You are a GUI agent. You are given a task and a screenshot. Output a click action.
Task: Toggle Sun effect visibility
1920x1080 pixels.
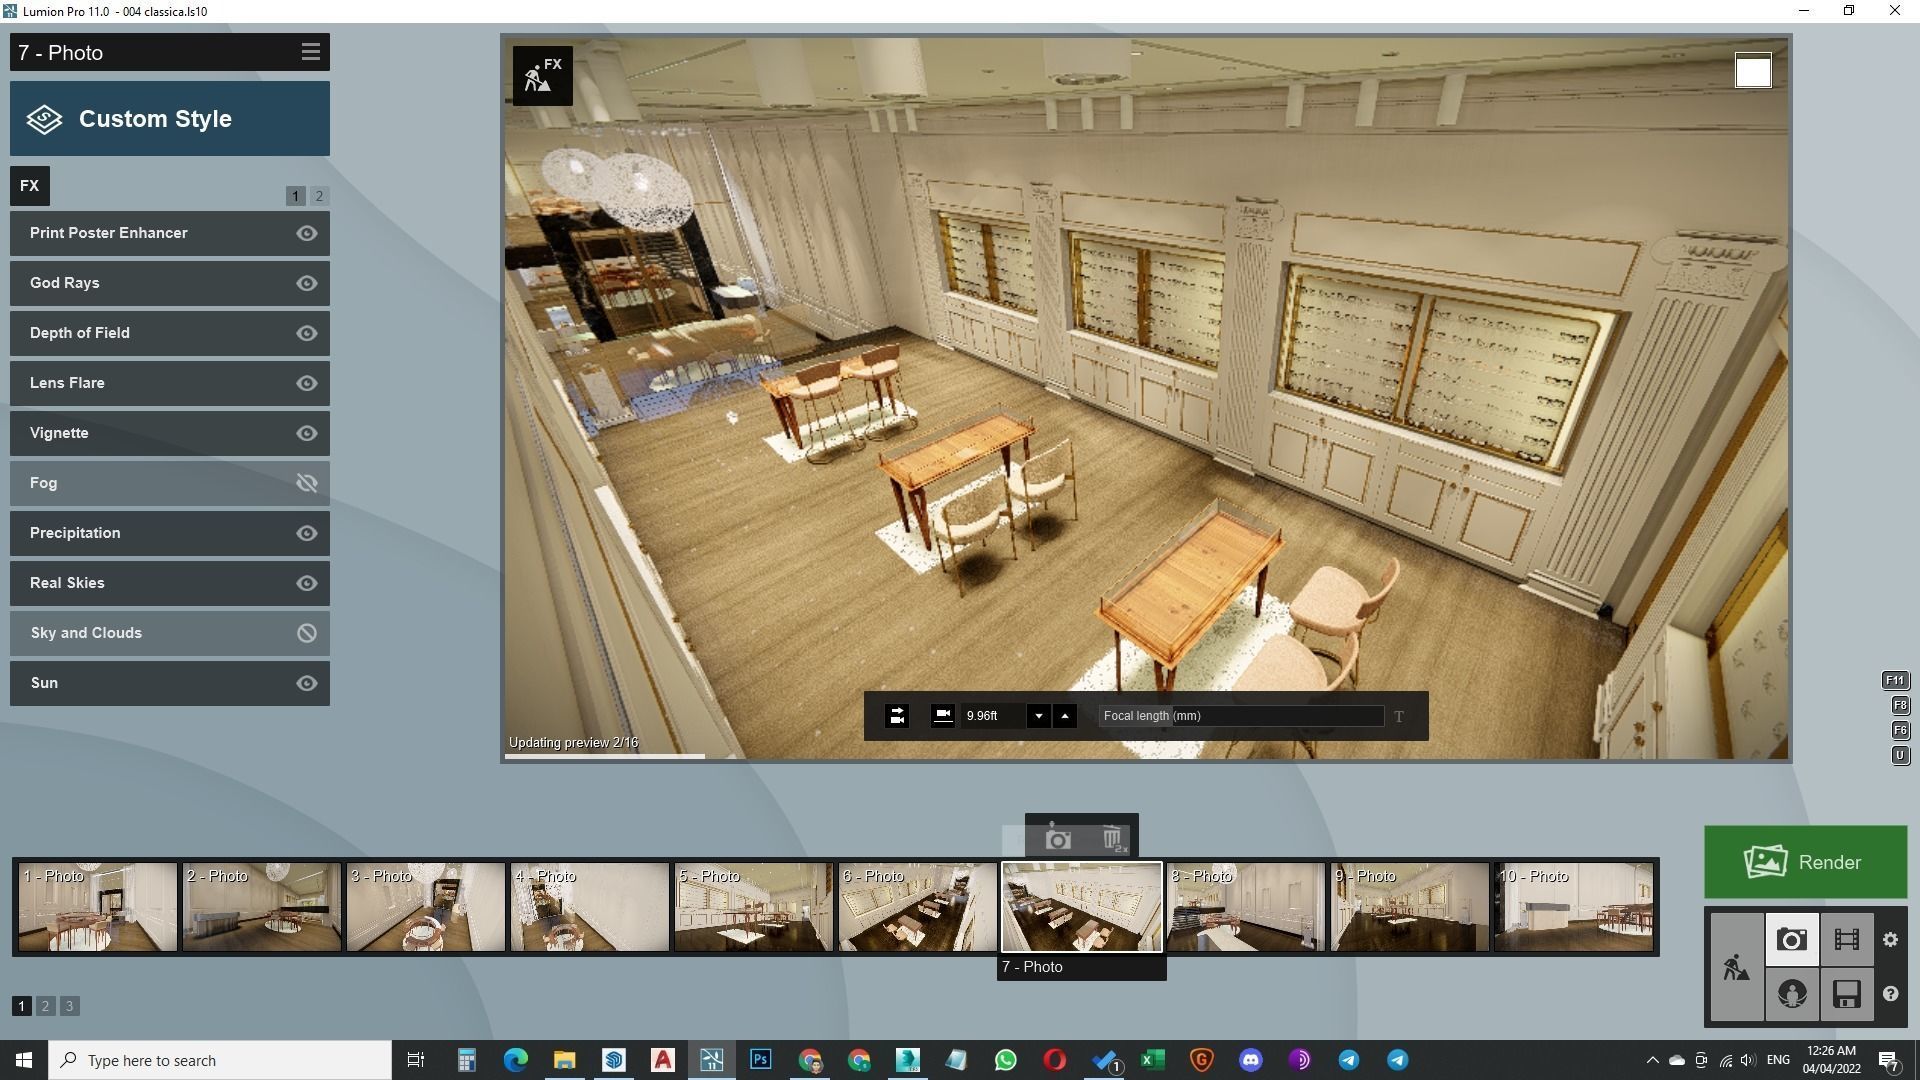[307, 683]
